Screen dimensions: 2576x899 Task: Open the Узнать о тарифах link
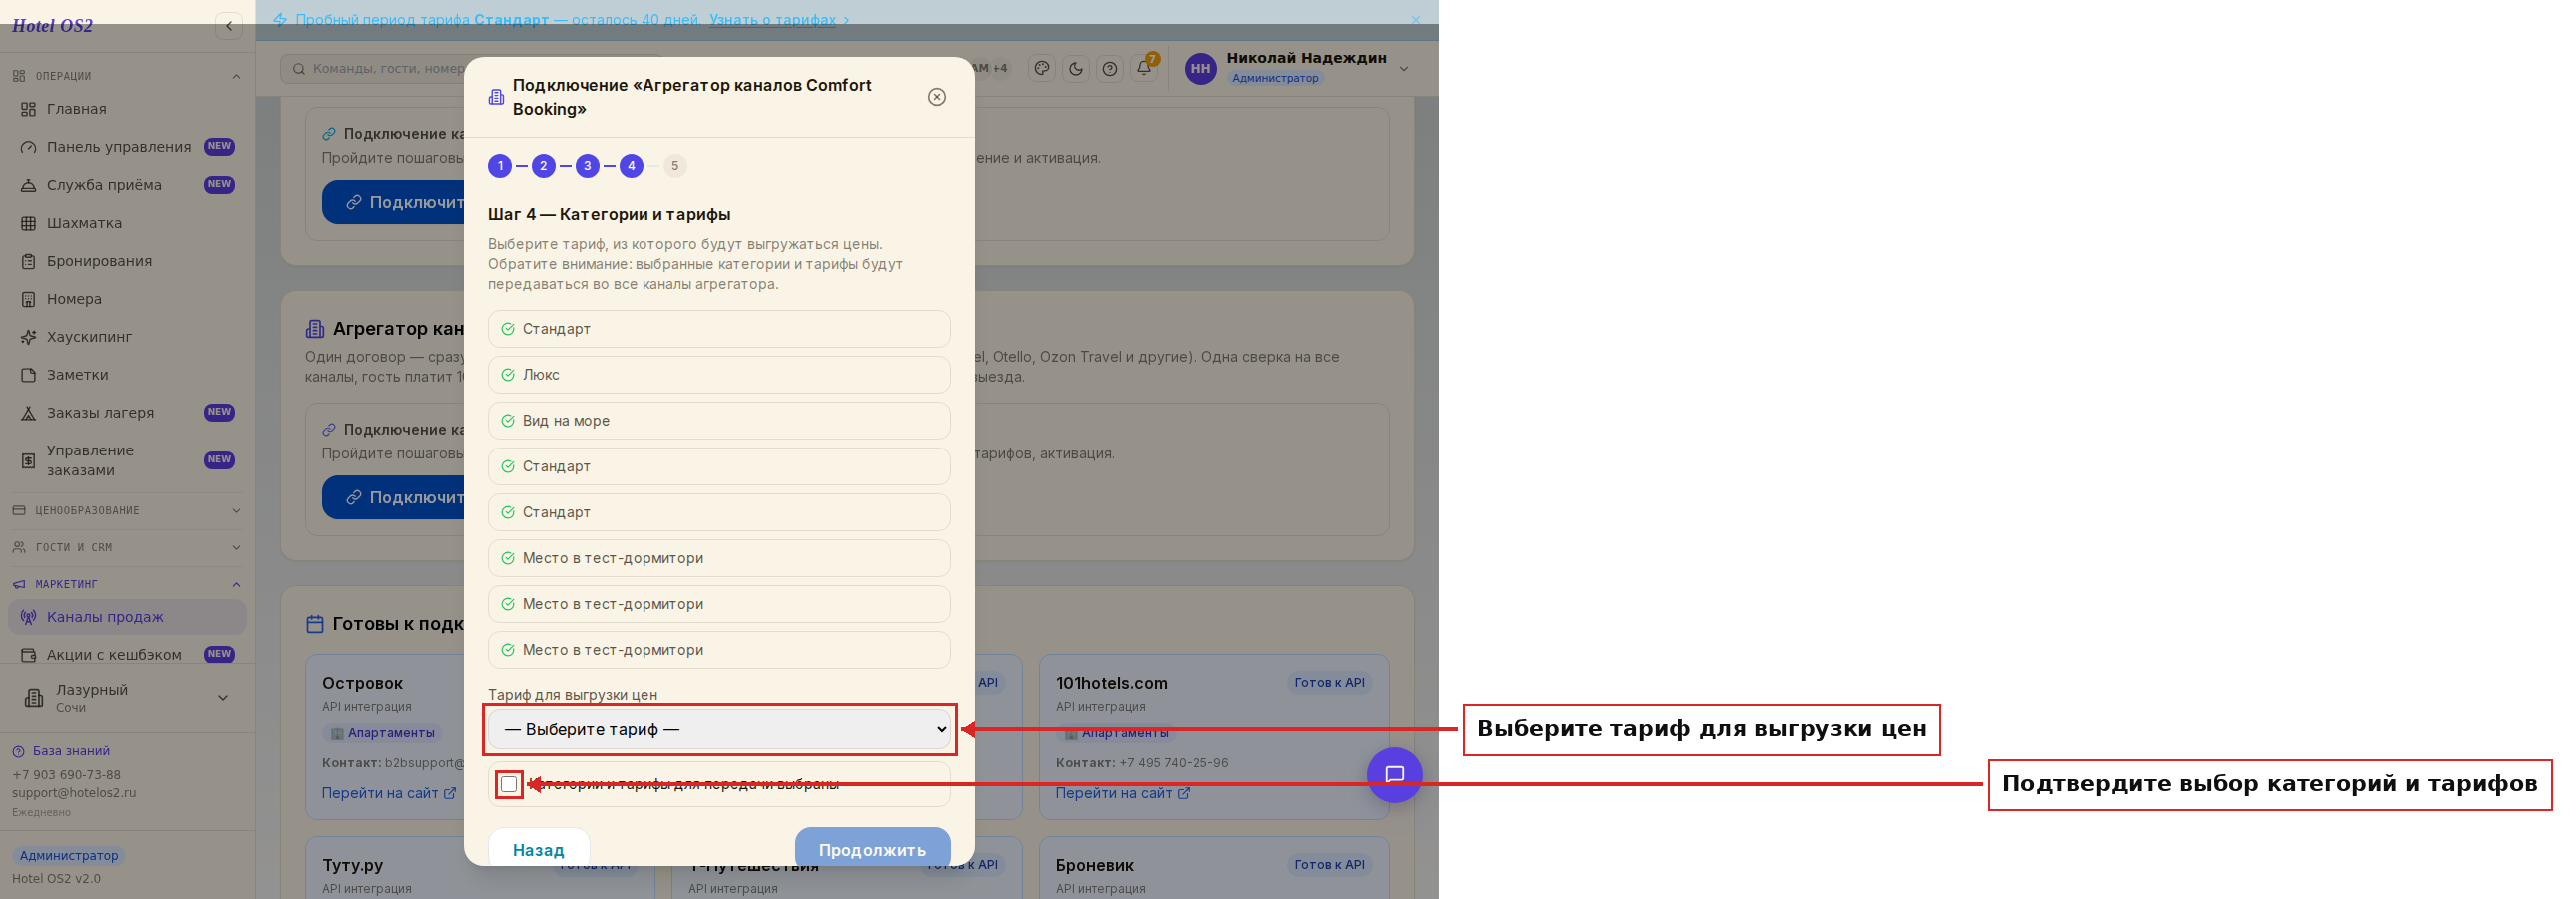coord(773,19)
